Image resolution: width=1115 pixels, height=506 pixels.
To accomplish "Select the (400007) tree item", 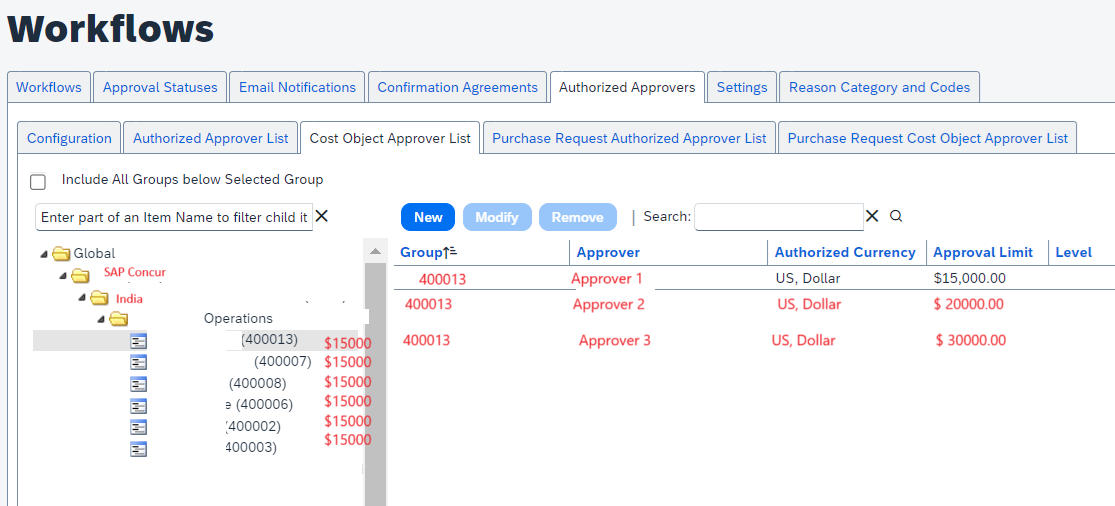I will 283,362.
